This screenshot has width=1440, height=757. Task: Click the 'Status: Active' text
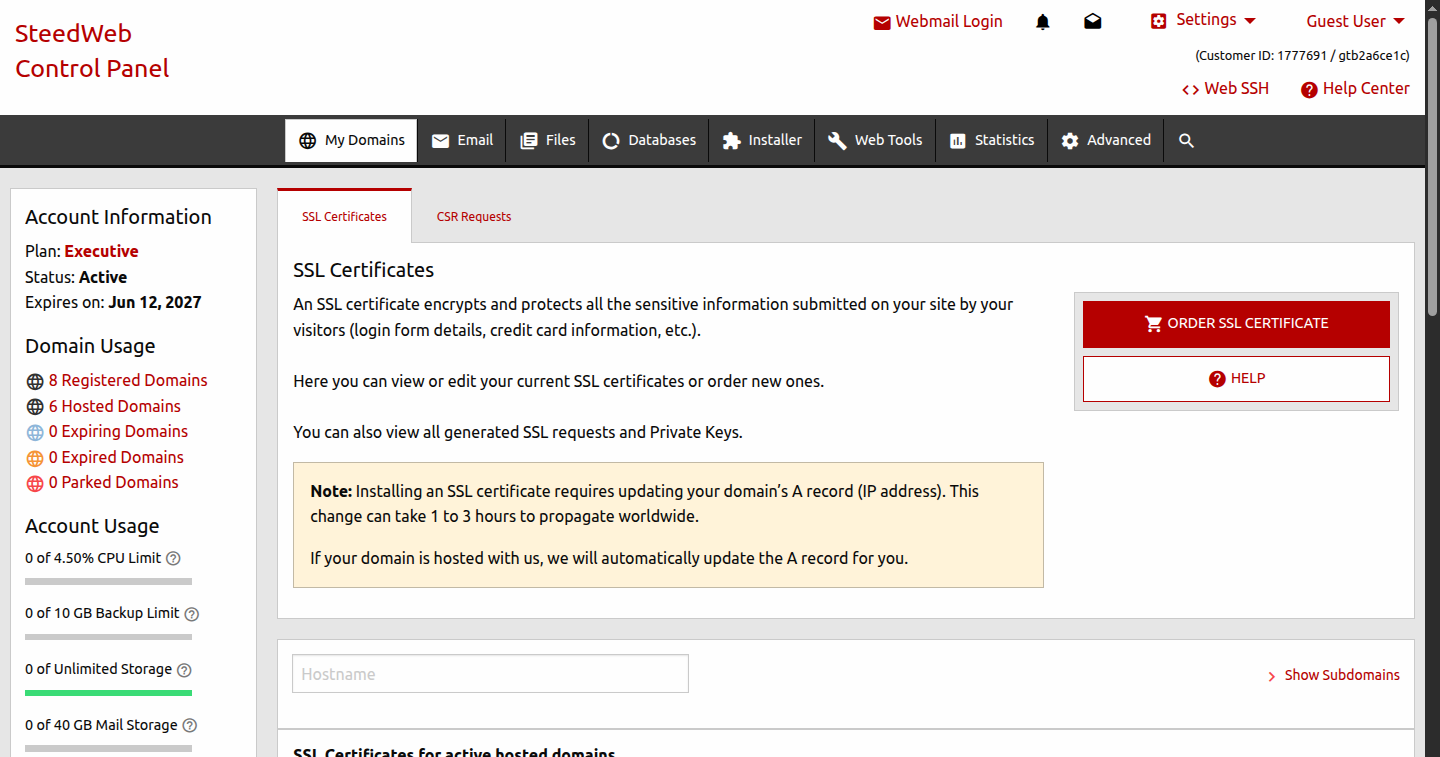point(76,277)
